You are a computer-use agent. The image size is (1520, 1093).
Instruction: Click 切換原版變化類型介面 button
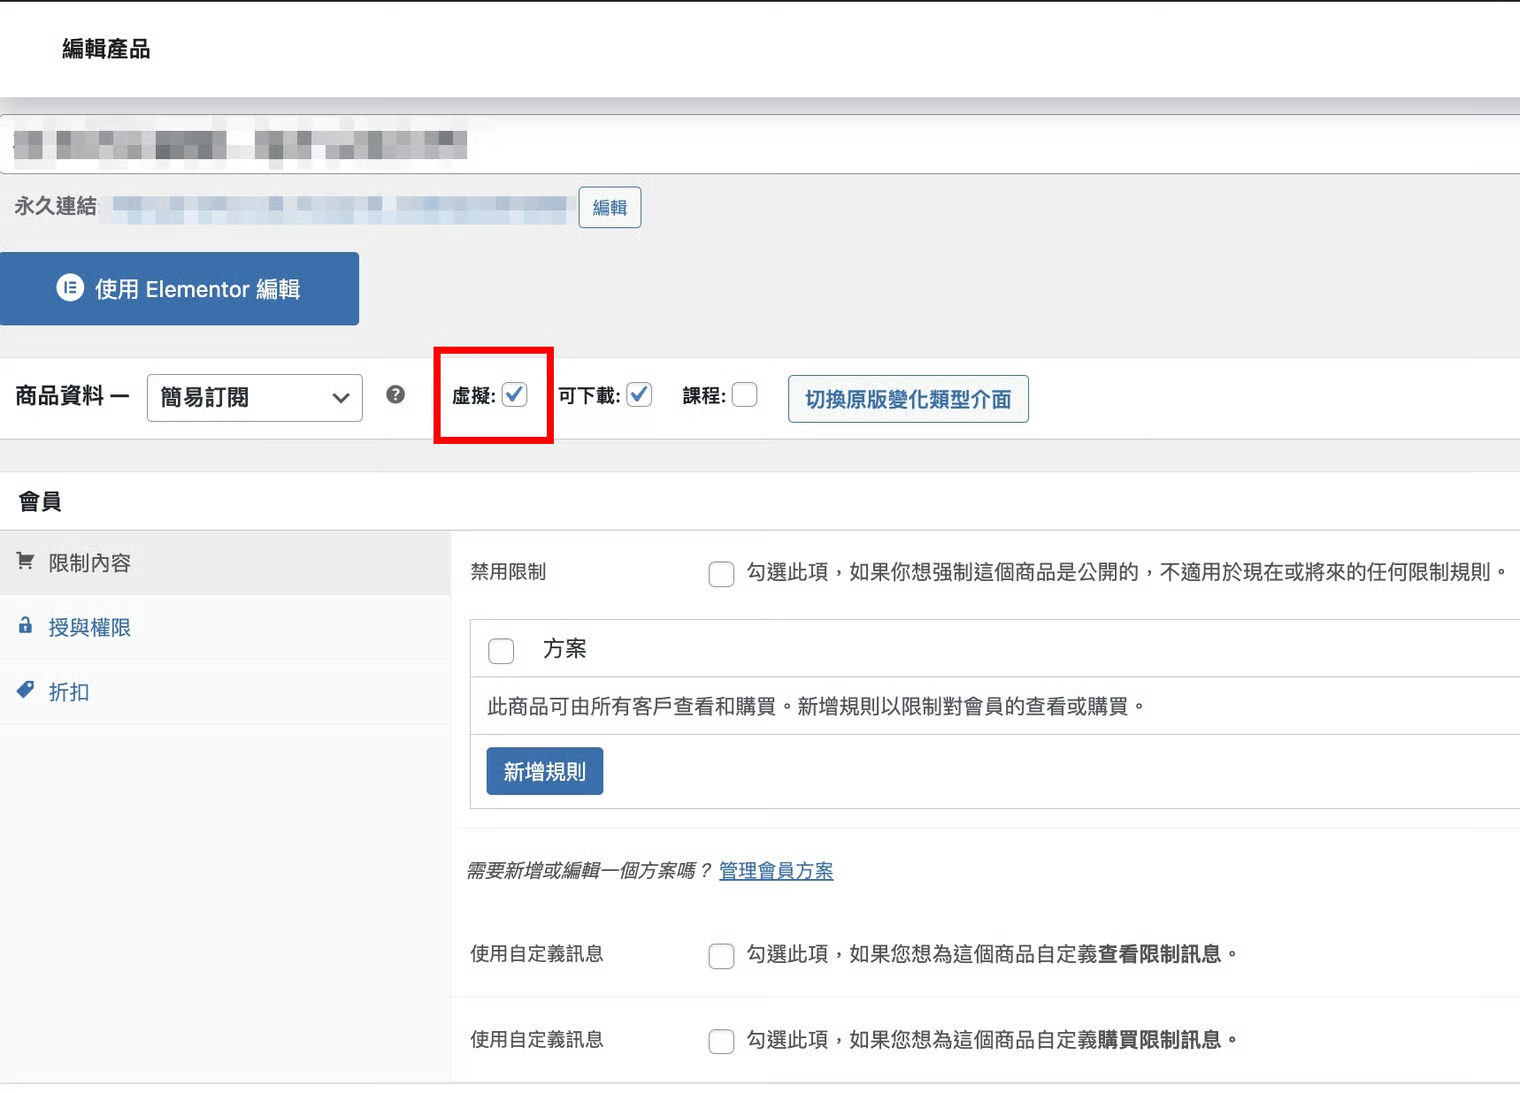(x=908, y=399)
